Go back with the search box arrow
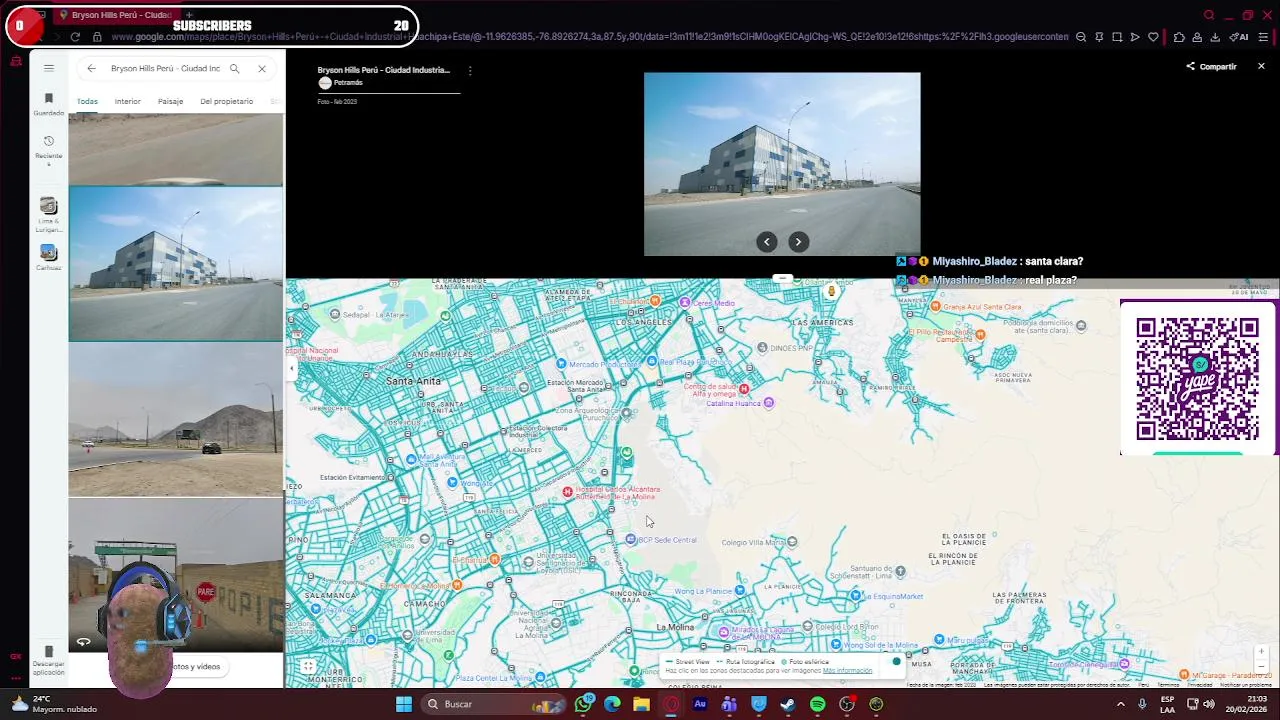This screenshot has height=720, width=1280. coord(91,68)
